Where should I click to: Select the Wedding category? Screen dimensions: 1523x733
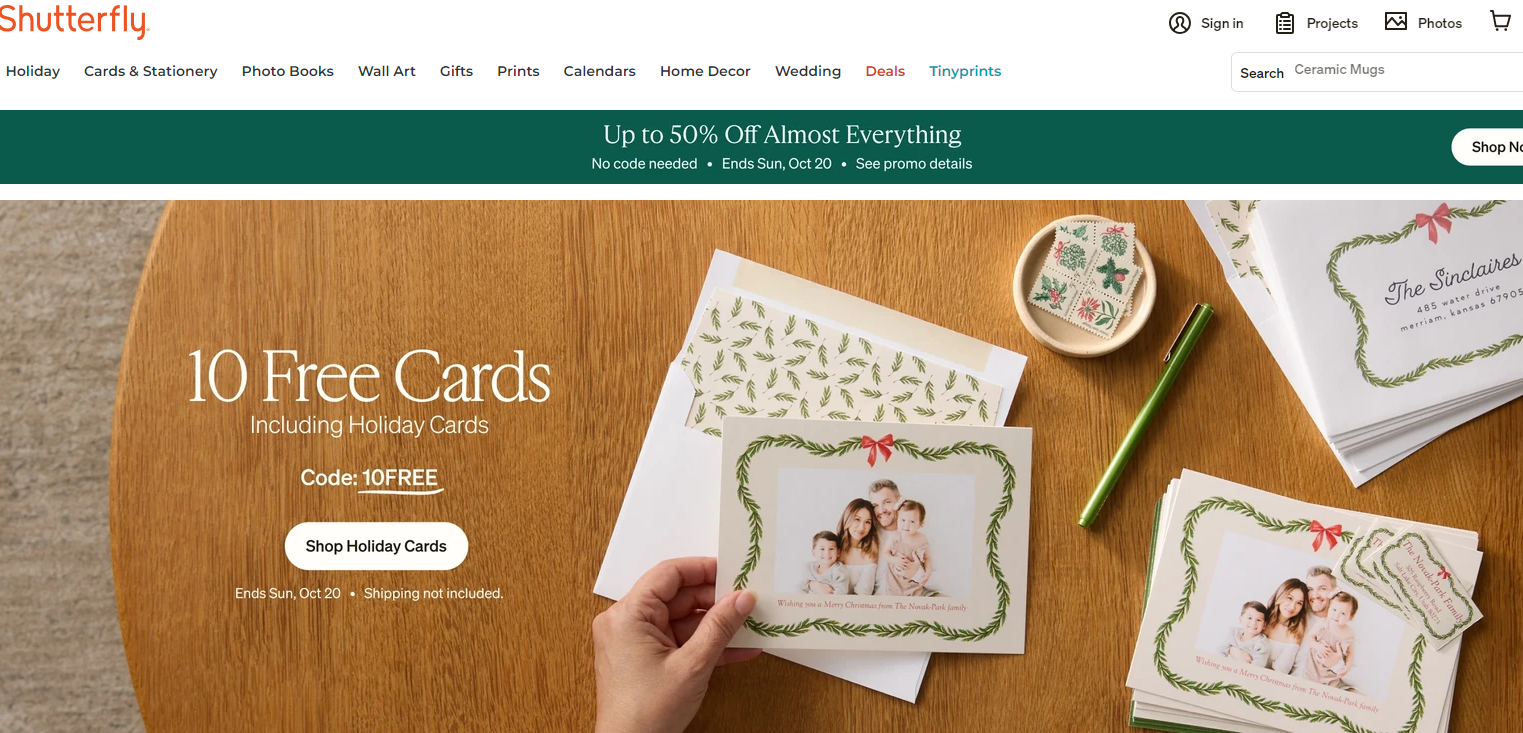click(808, 71)
